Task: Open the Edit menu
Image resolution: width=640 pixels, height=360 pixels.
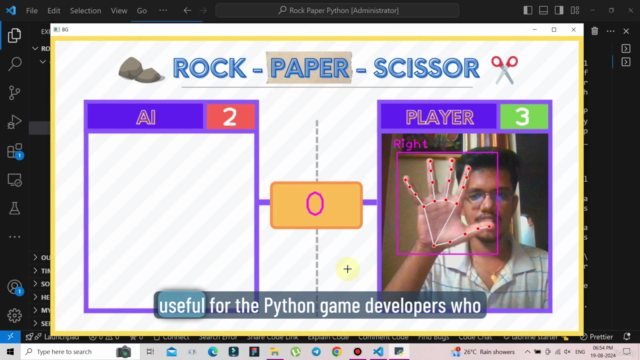Action: tap(53, 11)
